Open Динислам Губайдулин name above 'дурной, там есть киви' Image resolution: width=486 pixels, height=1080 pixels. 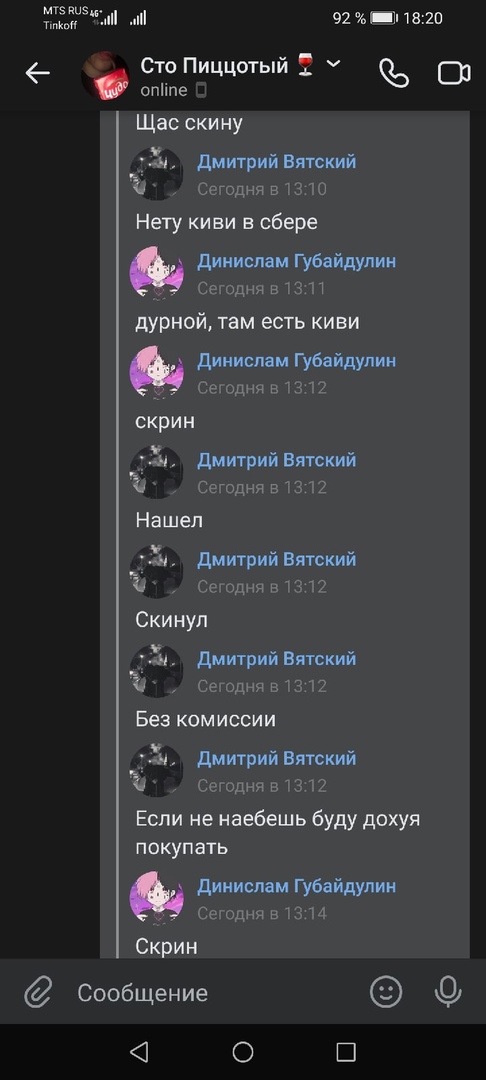[297, 262]
